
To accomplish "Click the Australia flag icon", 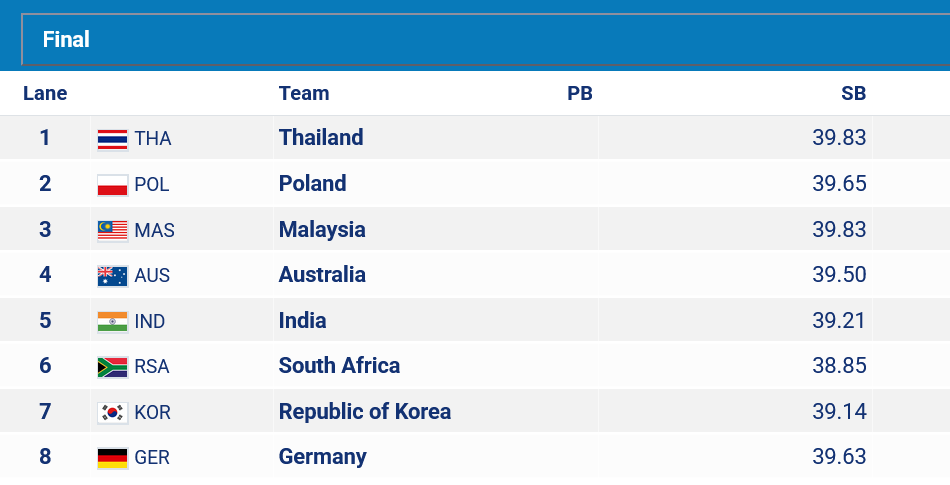I will click(x=113, y=275).
